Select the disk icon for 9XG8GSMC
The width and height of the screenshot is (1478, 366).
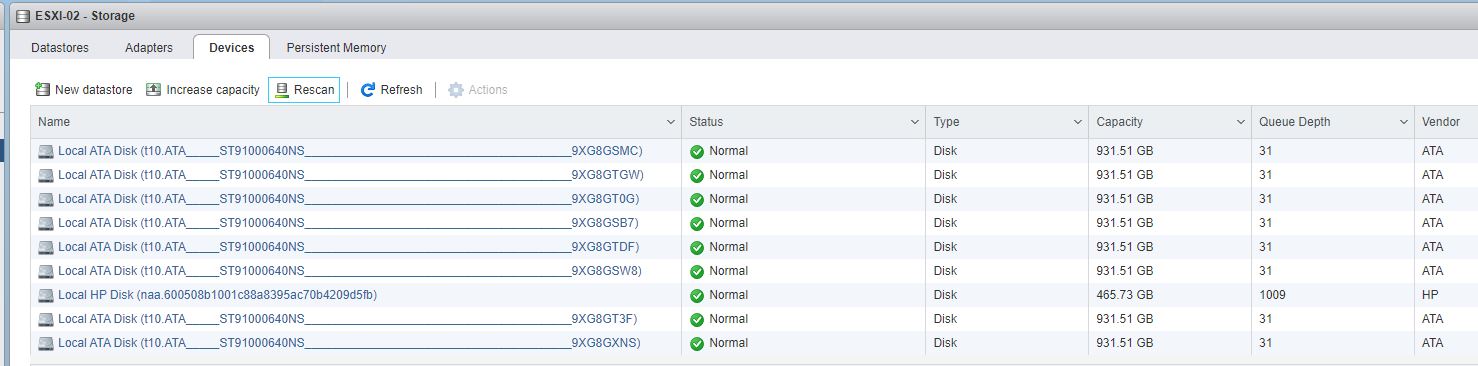tap(46, 151)
